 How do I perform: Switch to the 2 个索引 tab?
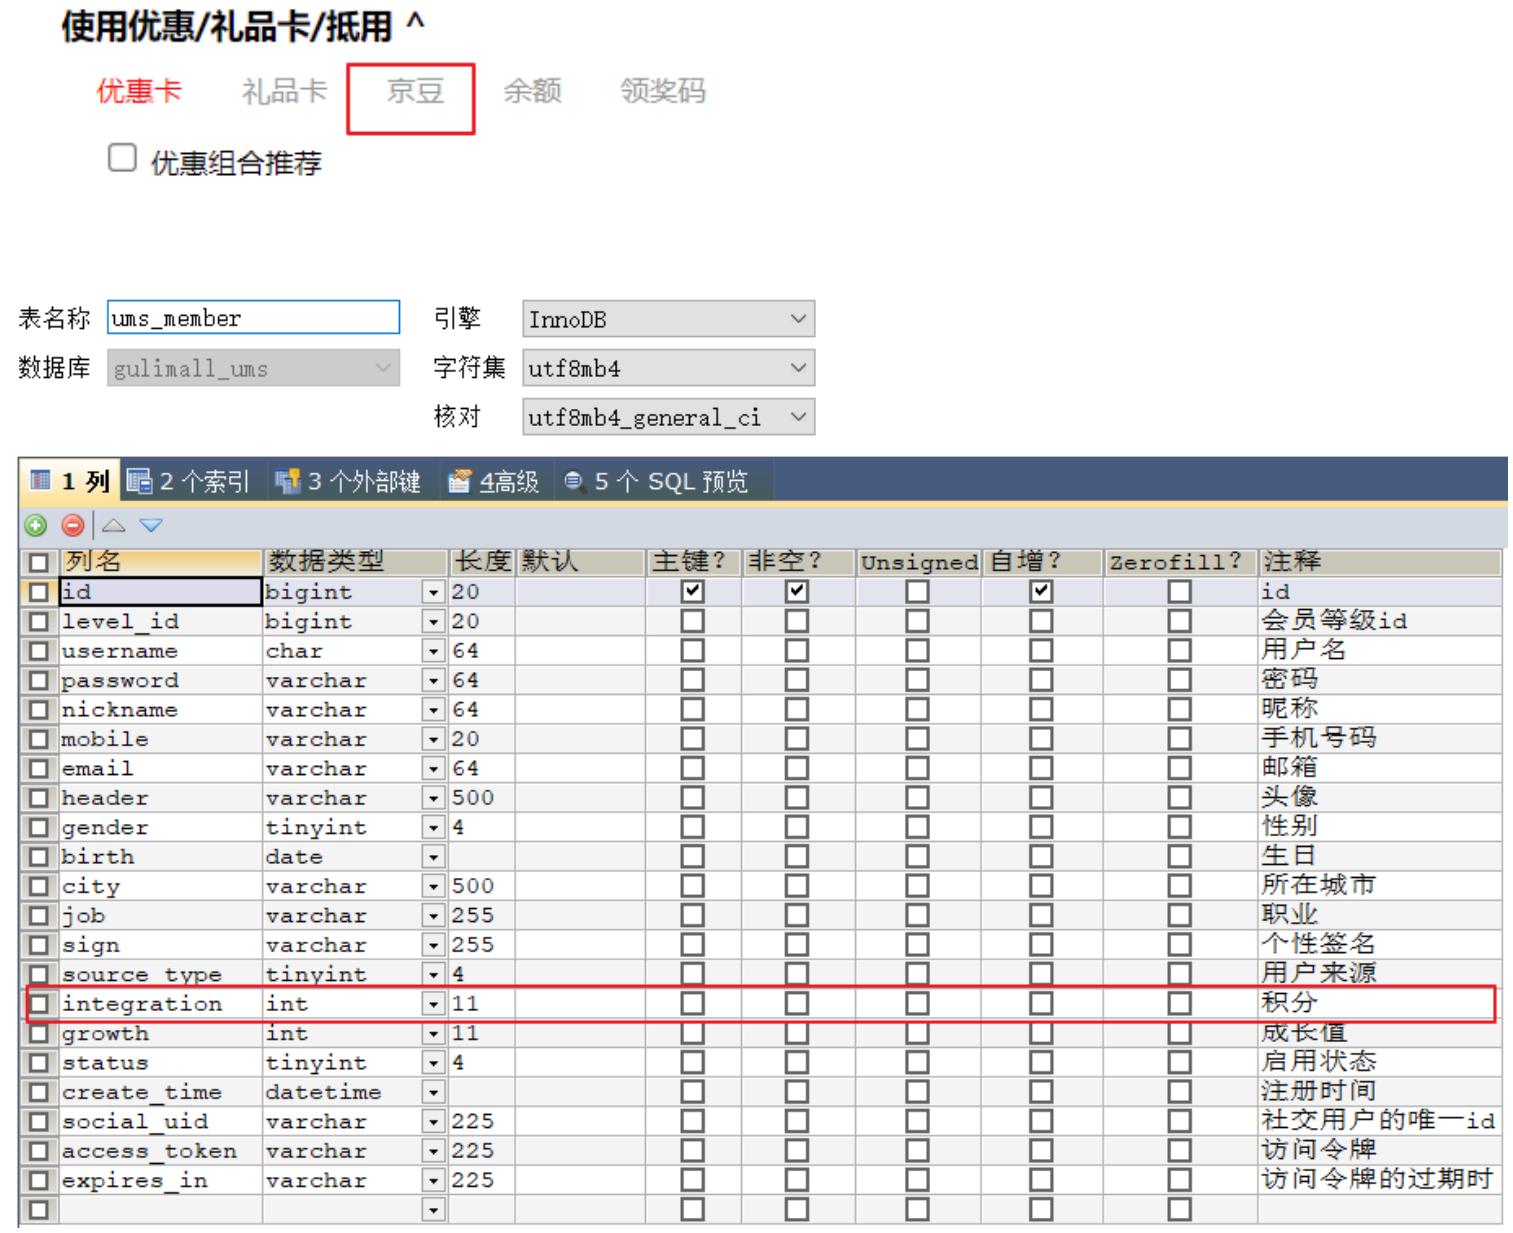coord(188,481)
